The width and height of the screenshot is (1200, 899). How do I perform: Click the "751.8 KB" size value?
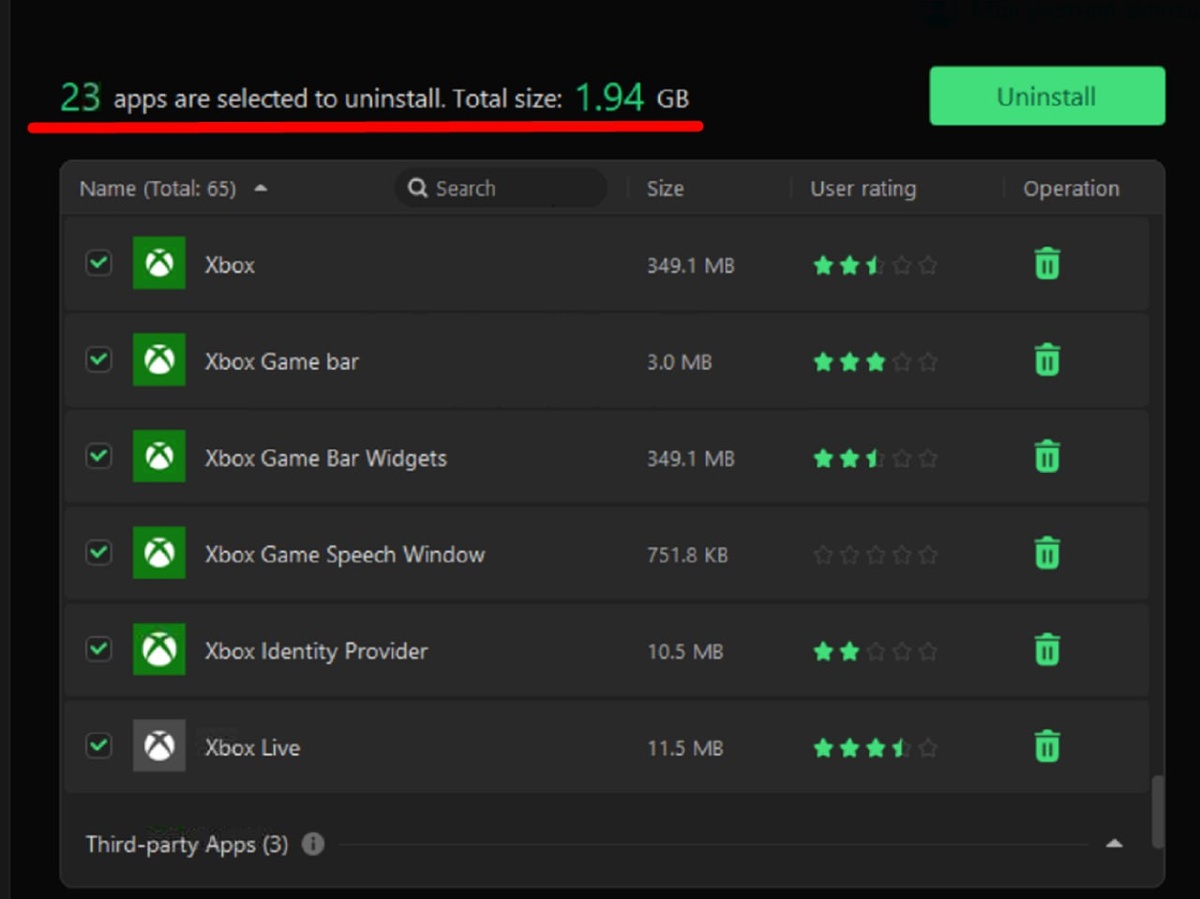coord(687,555)
